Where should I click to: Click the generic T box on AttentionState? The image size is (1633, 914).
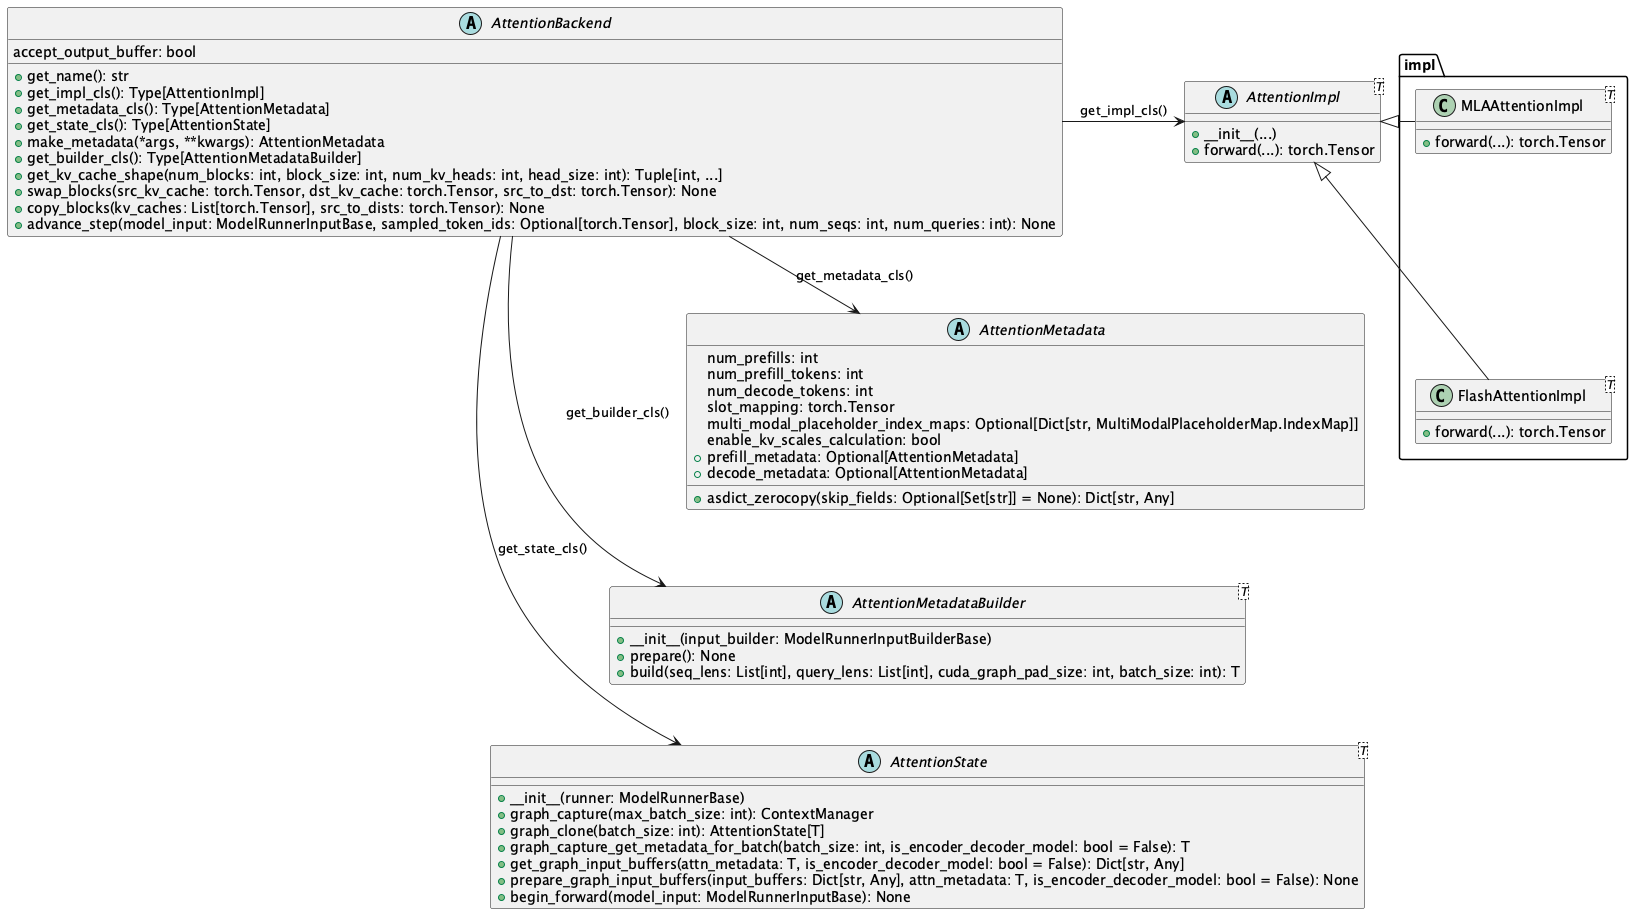click(1363, 751)
